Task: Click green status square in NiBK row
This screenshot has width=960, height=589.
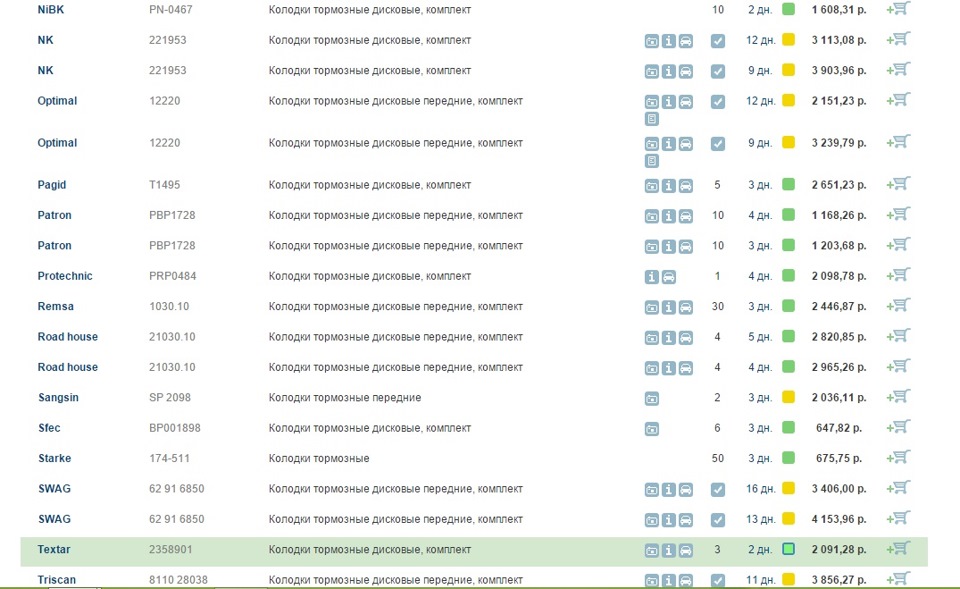Action: [x=789, y=9]
